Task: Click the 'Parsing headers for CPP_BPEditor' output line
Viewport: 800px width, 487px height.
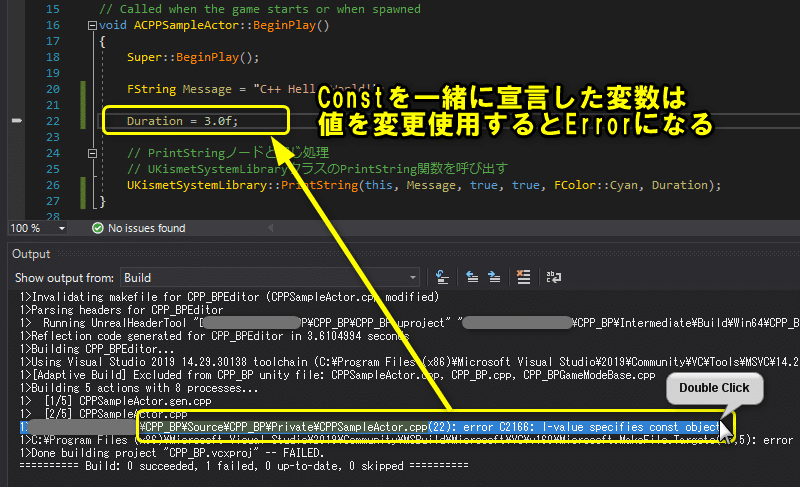Action: pyautogui.click(x=121, y=310)
